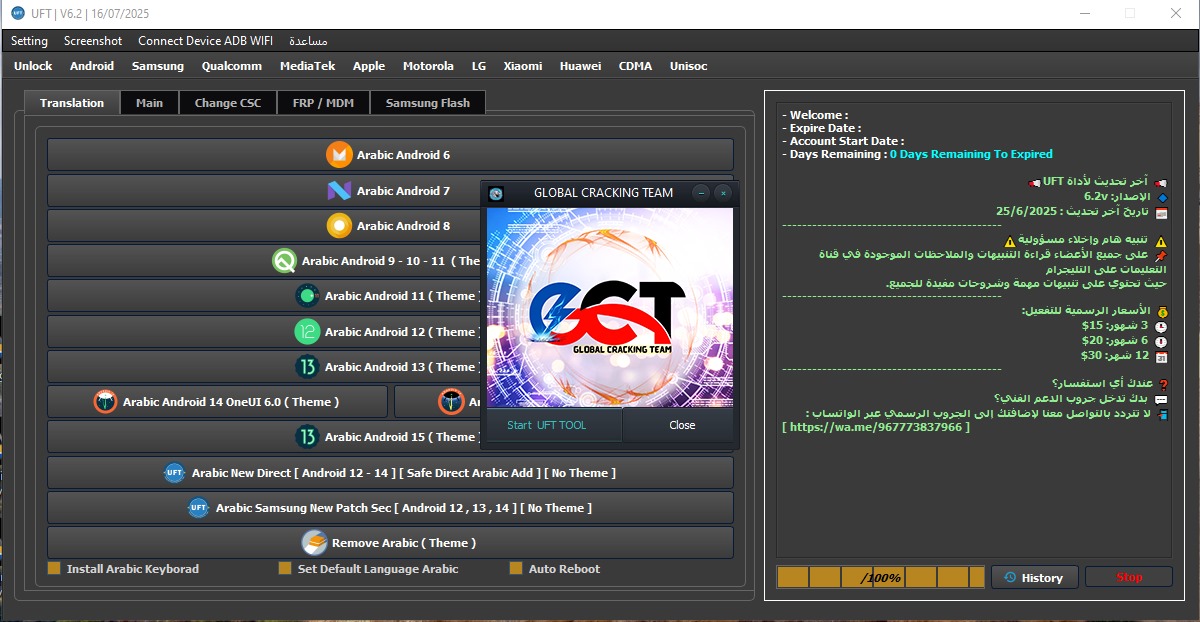The height and width of the screenshot is (622, 1200).
Task: Click the green 12 icon for Arabic Android 12
Action: click(x=307, y=331)
